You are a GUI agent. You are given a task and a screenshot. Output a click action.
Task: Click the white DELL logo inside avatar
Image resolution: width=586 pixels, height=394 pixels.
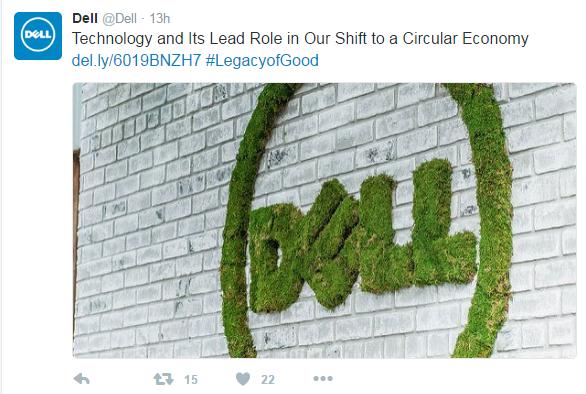click(38, 35)
